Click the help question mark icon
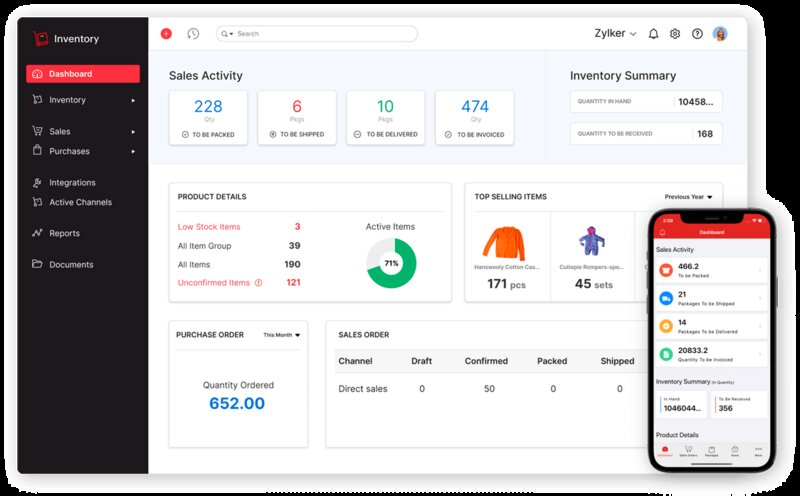This screenshot has width=800, height=496. pos(697,34)
